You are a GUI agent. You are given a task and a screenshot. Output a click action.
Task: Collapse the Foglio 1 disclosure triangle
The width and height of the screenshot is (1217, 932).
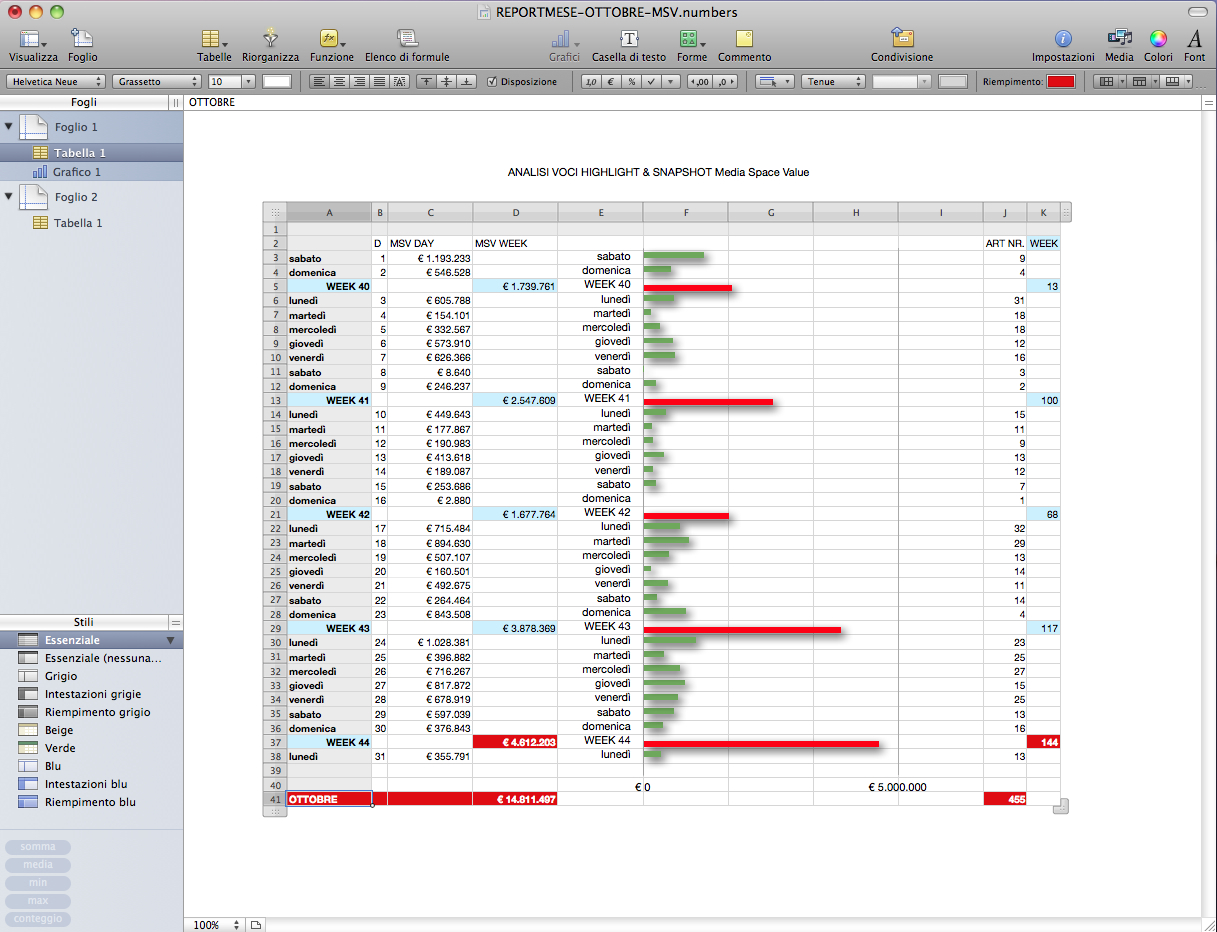click(x=10, y=127)
